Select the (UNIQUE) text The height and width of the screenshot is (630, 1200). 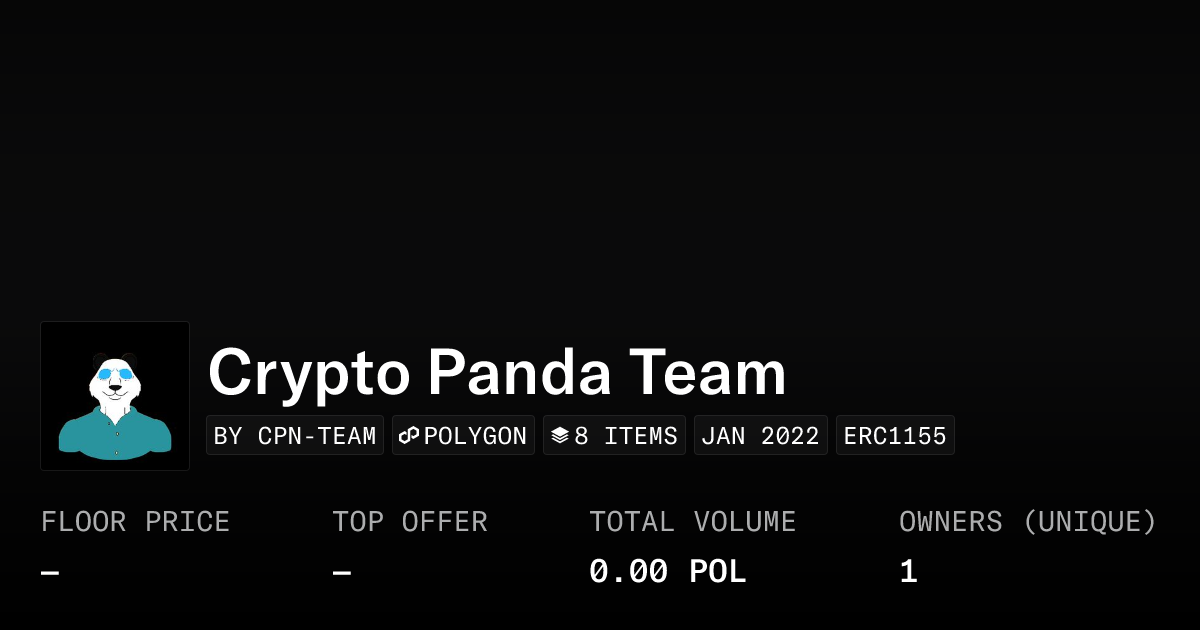[1089, 522]
